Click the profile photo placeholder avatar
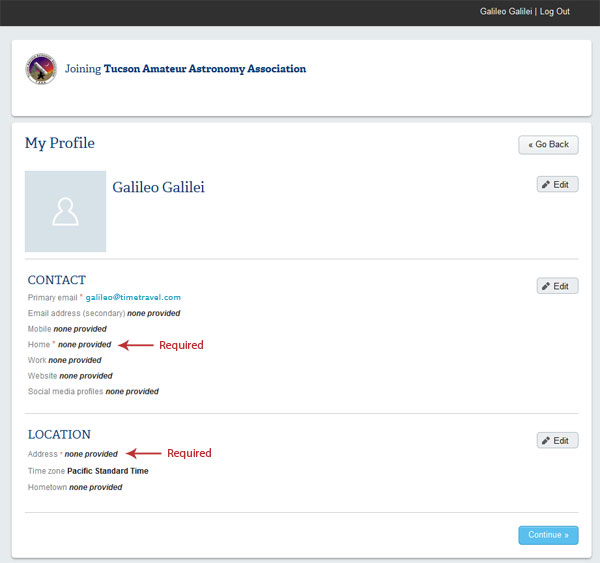 click(x=65, y=211)
